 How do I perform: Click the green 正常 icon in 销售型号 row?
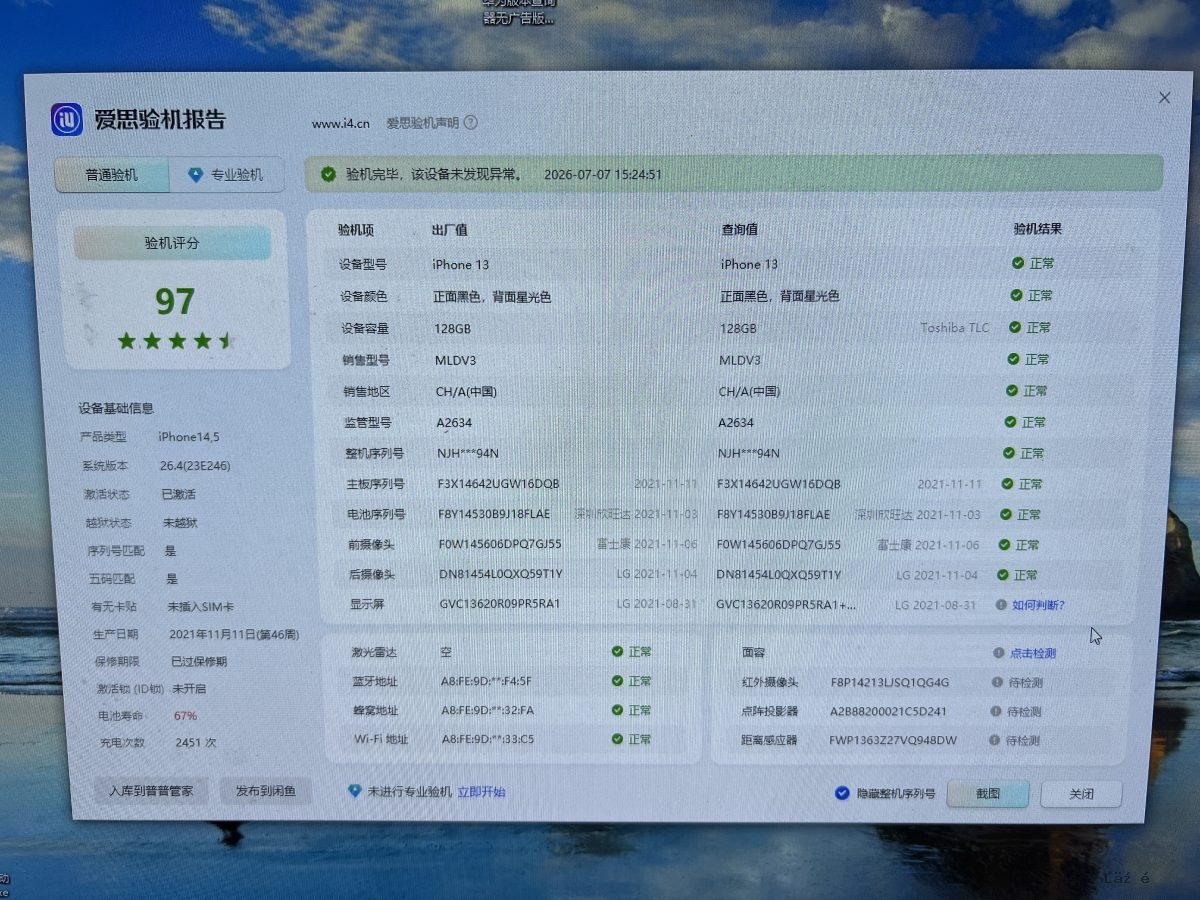coord(1013,359)
